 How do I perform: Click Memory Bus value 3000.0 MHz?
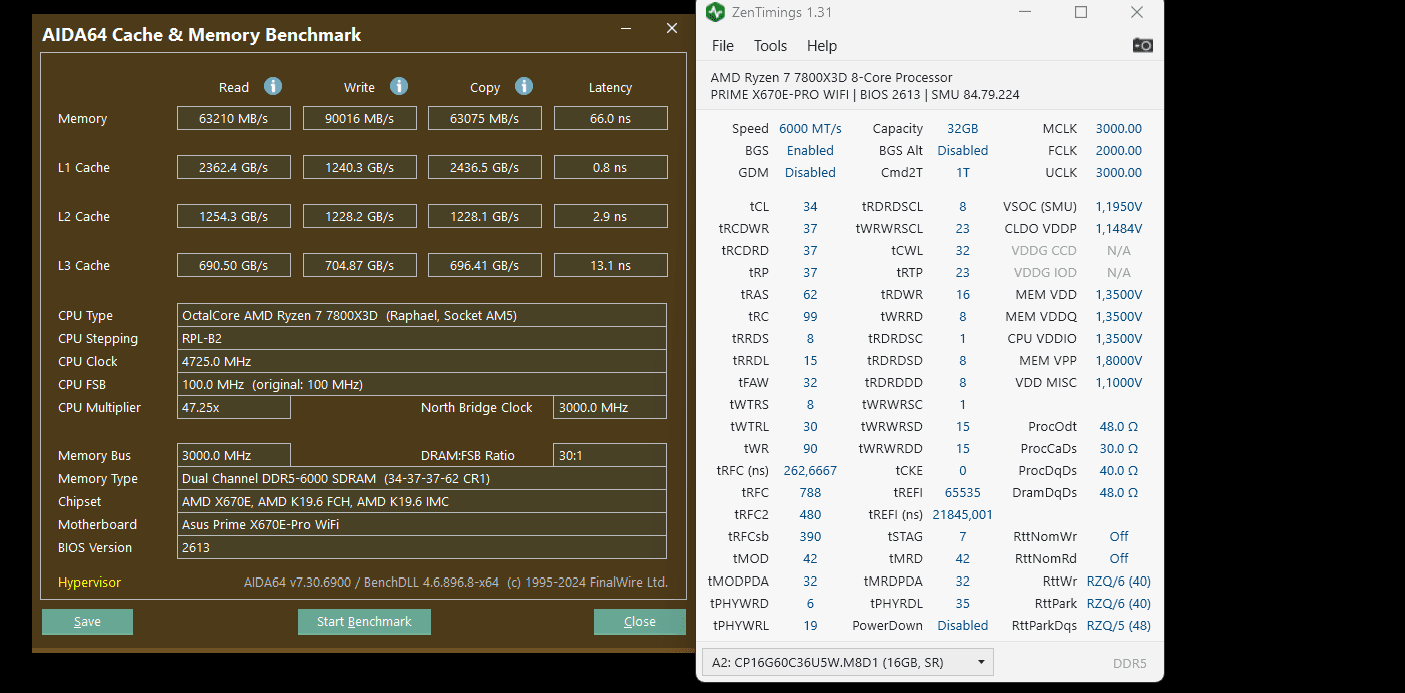coord(234,455)
